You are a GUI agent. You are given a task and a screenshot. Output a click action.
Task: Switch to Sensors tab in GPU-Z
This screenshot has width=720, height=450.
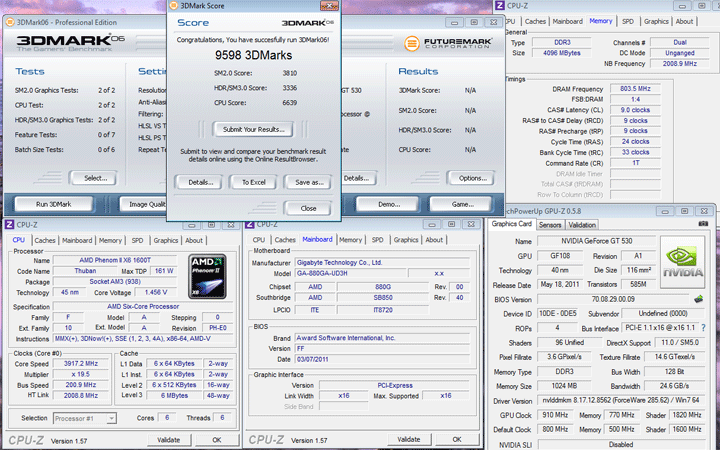[x=550, y=225]
